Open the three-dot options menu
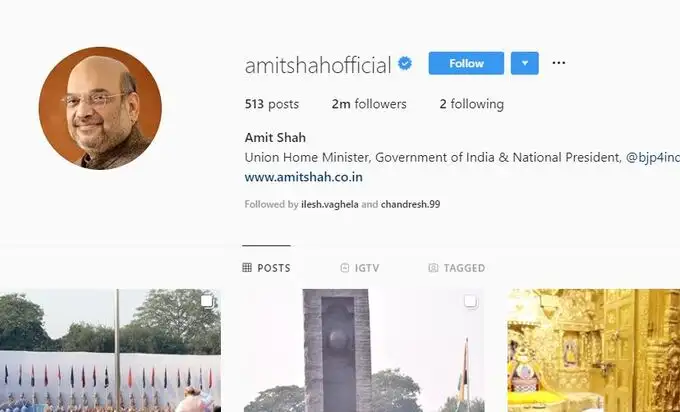 pos(559,63)
